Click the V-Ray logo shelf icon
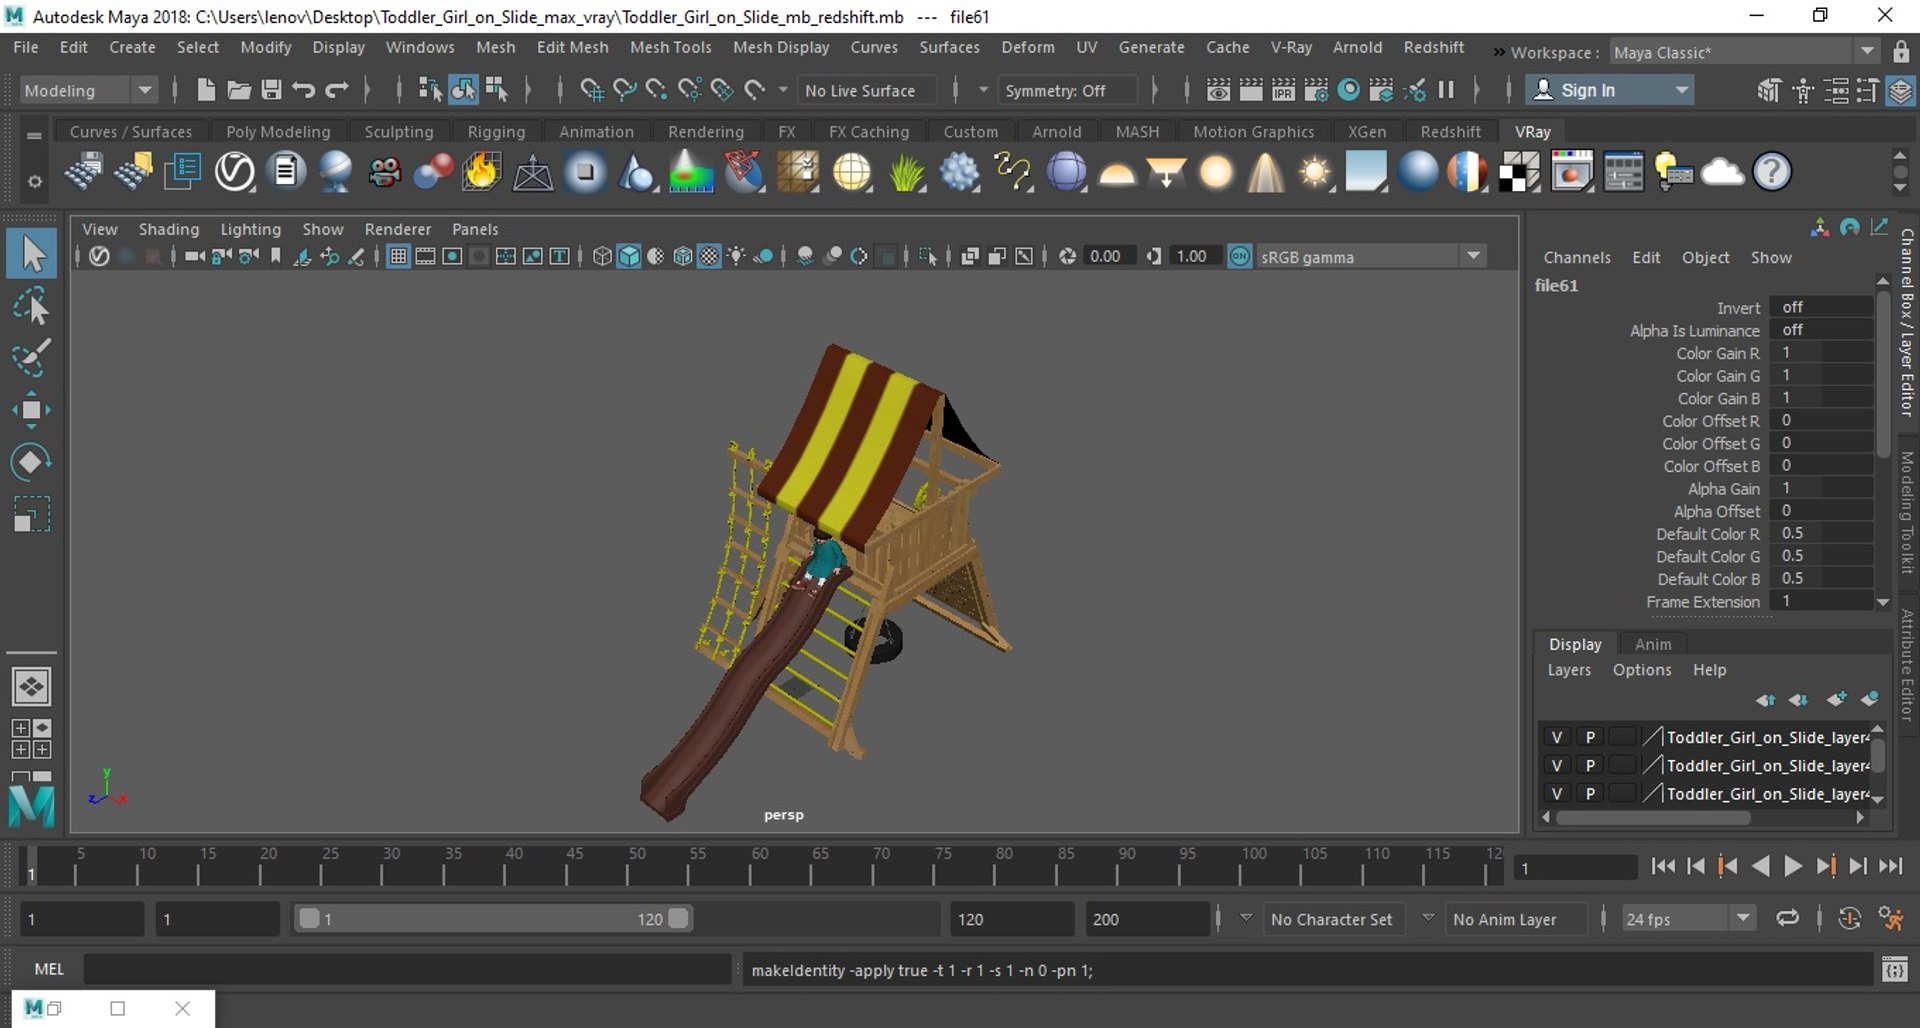1920x1028 pixels. pos(235,172)
